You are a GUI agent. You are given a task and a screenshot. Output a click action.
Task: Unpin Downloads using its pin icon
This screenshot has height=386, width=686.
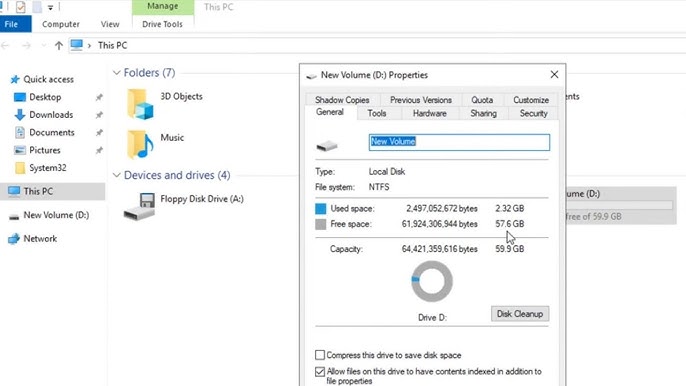(x=99, y=115)
